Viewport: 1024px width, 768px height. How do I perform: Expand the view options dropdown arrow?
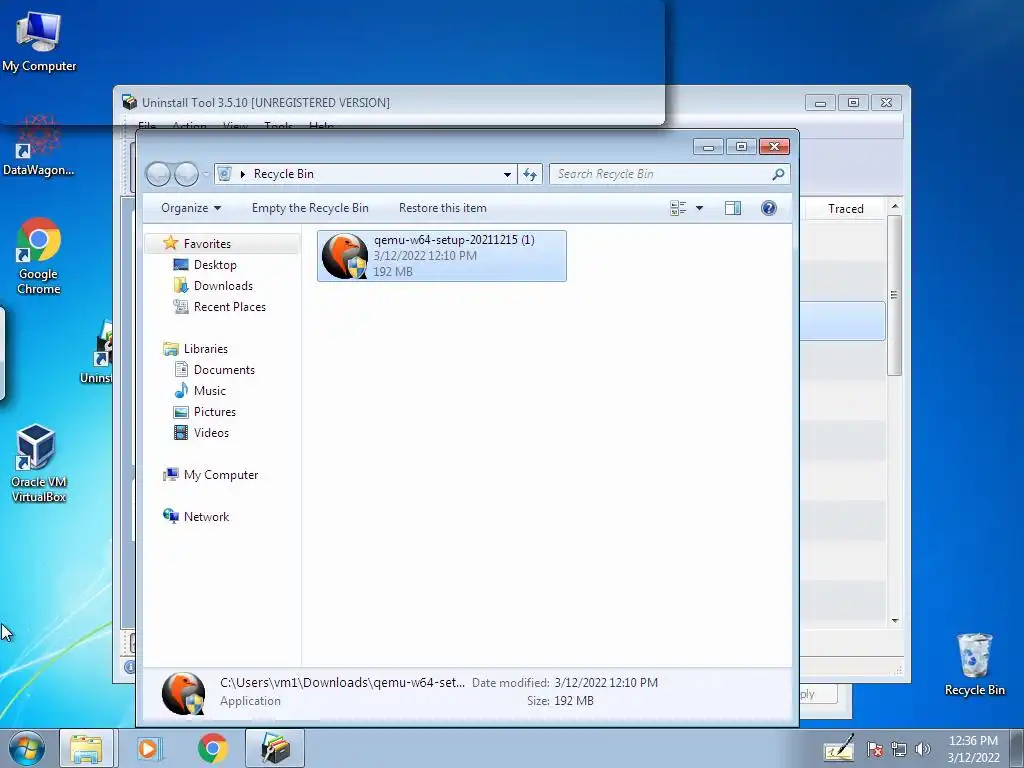pos(699,208)
